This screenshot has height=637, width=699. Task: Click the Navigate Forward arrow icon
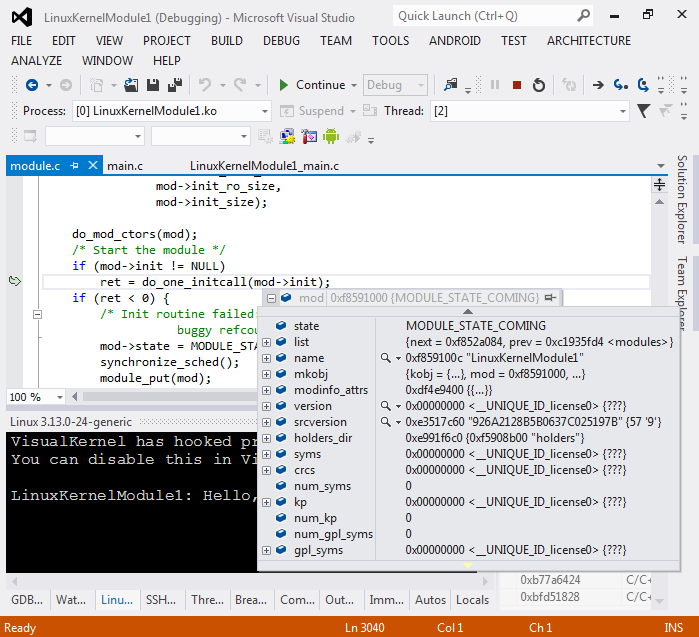point(66,85)
